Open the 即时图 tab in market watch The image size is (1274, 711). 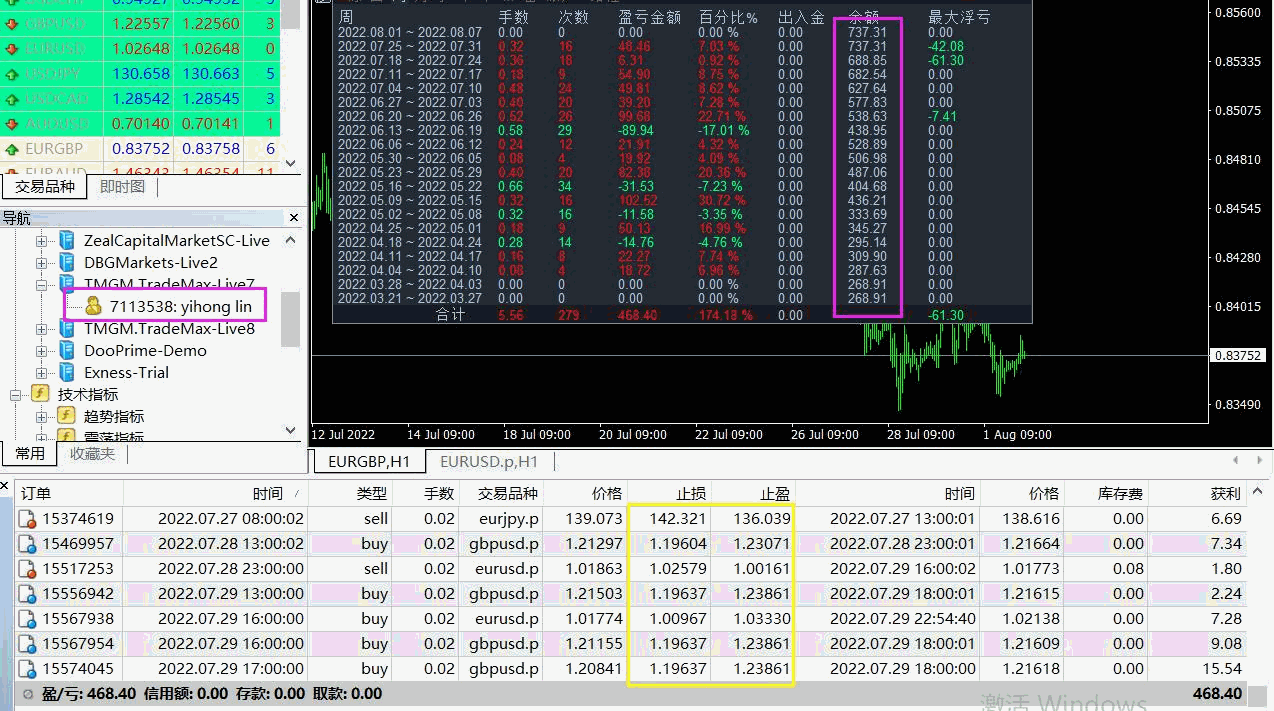point(122,187)
